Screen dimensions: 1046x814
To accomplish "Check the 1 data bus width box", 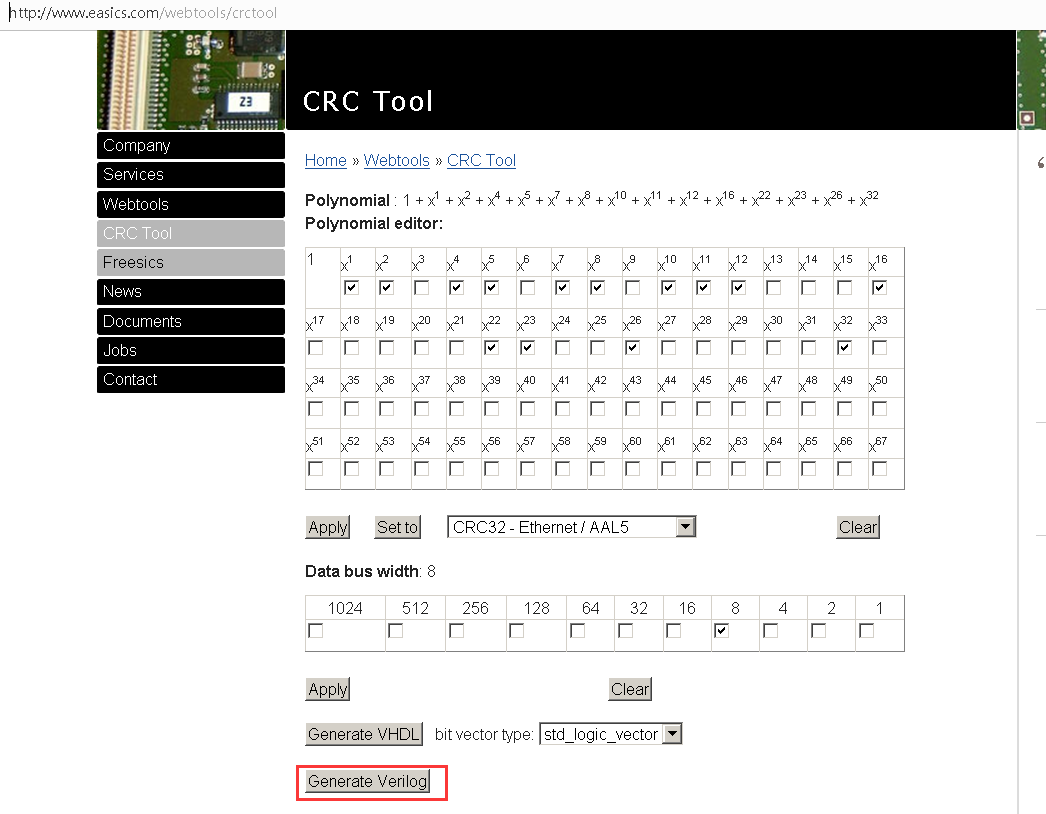I will (867, 631).
